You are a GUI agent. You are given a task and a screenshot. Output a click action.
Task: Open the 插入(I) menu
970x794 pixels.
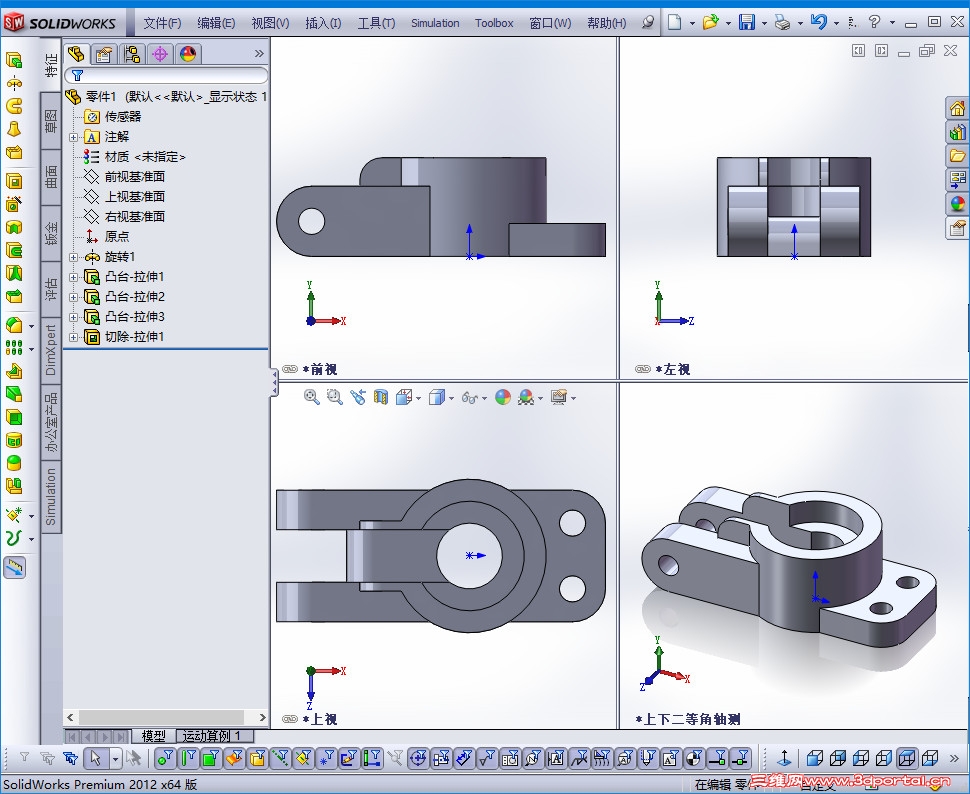coord(323,23)
